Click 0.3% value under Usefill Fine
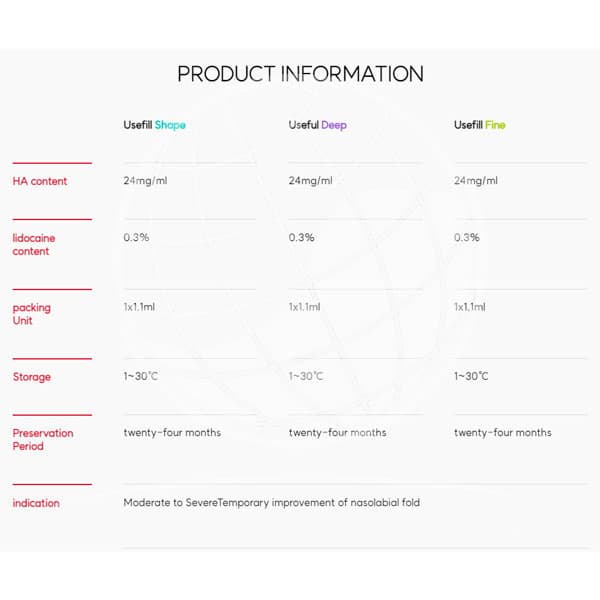This screenshot has height=600, width=600. [x=466, y=237]
